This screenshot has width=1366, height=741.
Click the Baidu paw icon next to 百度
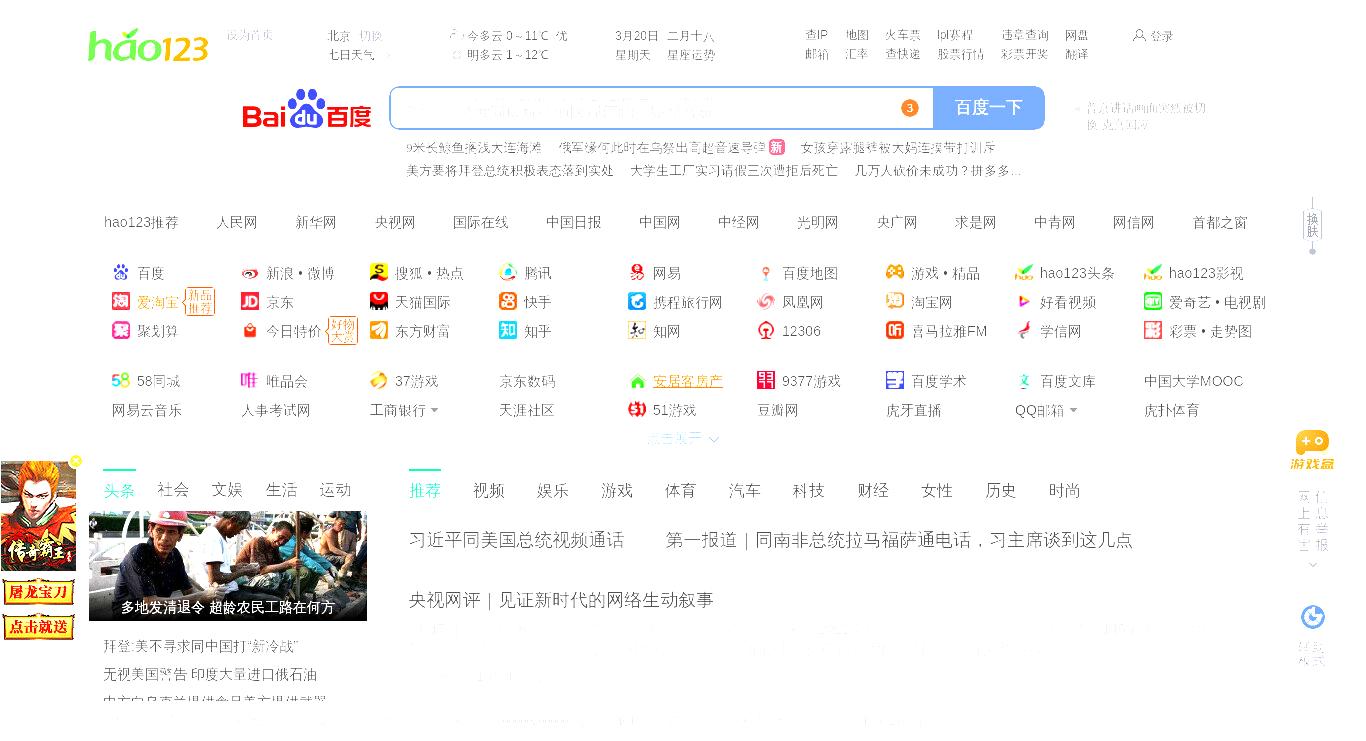pos(121,273)
